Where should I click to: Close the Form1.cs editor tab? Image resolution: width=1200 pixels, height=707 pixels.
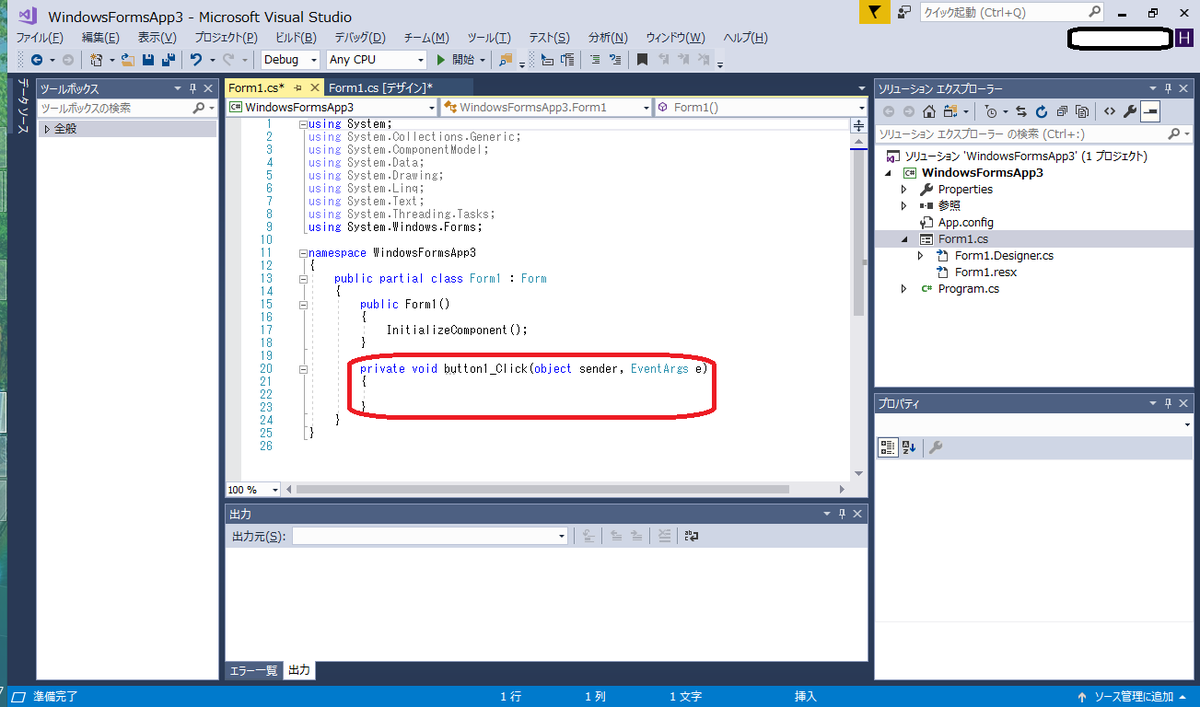click(x=315, y=88)
